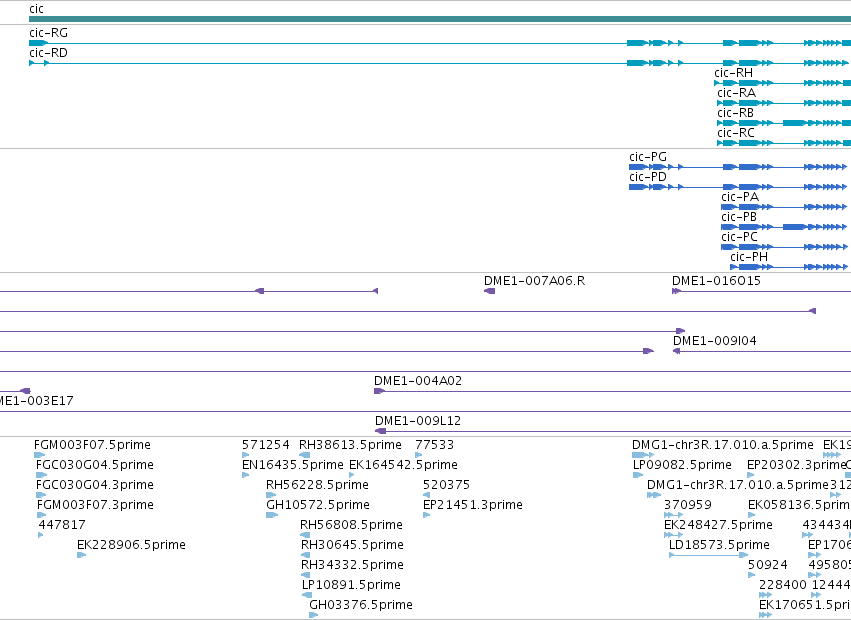Viewport: 851px width, 620px height.
Task: Open the cic-PD CDS label
Action: (648, 177)
